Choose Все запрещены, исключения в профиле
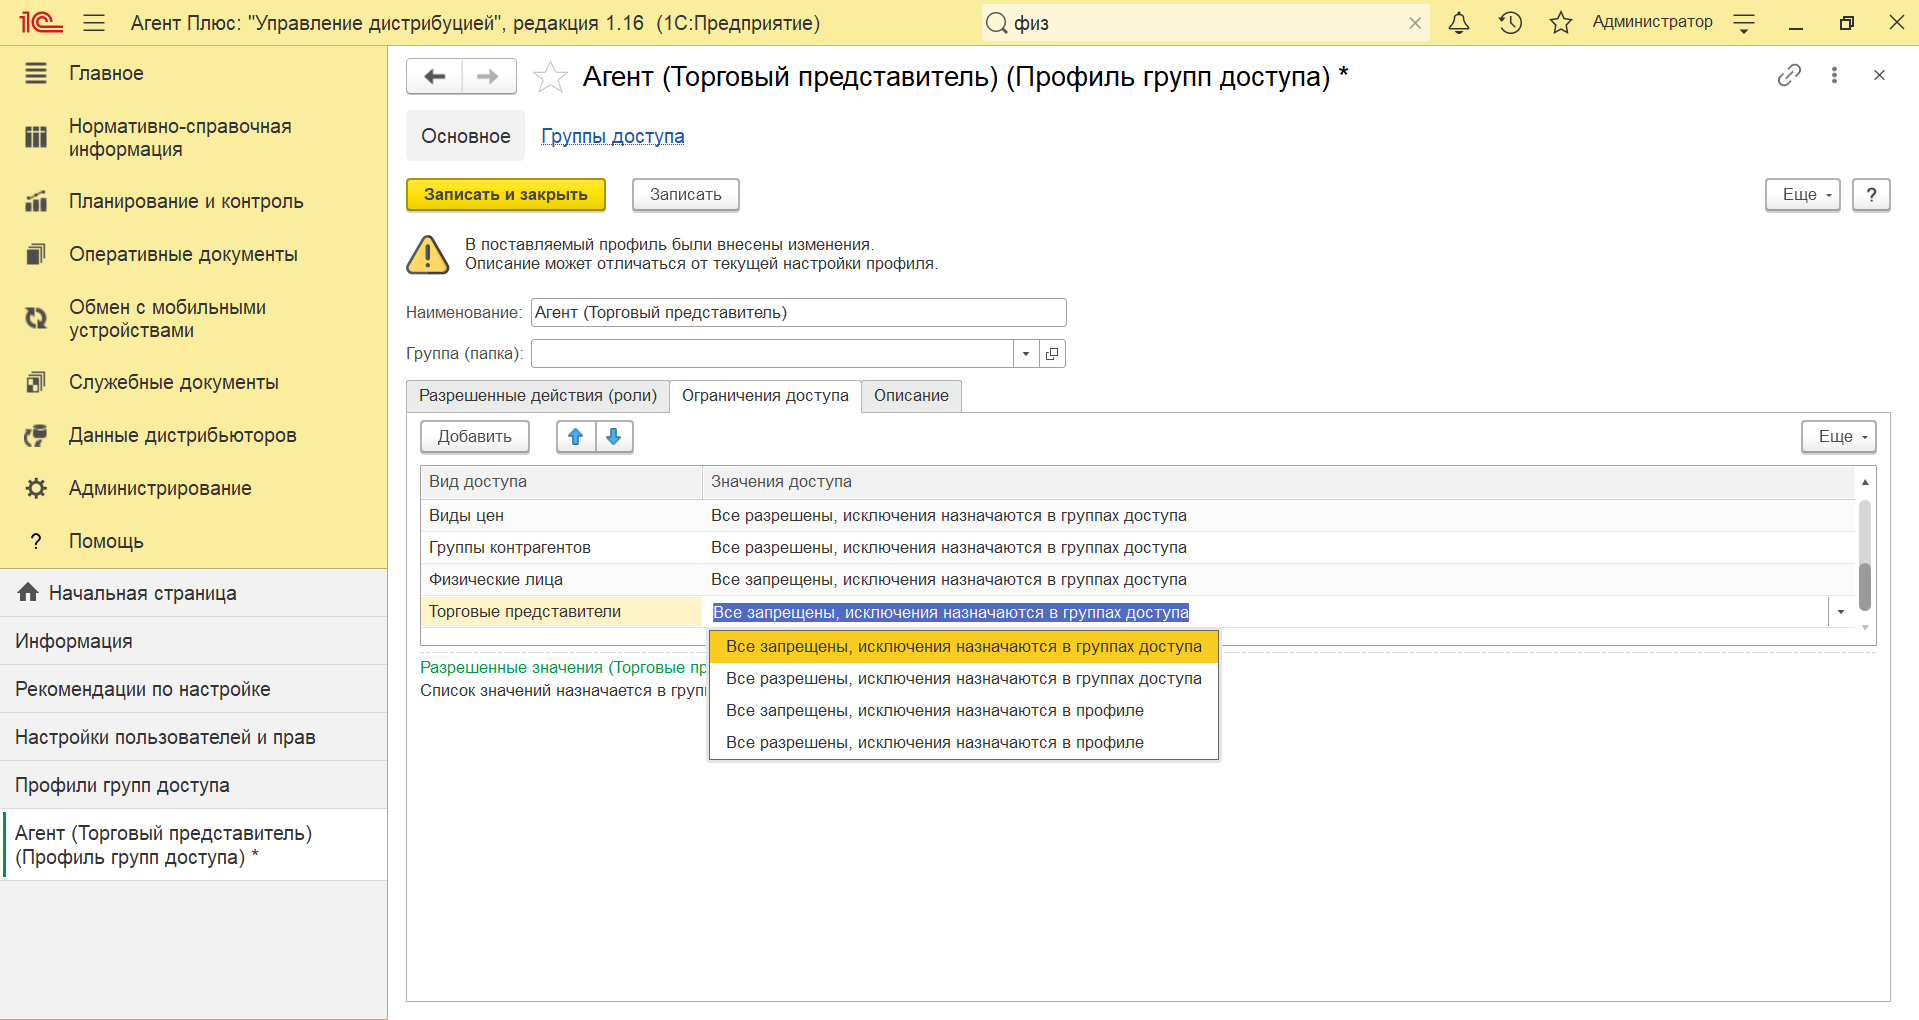The image size is (1919, 1020). [x=964, y=711]
